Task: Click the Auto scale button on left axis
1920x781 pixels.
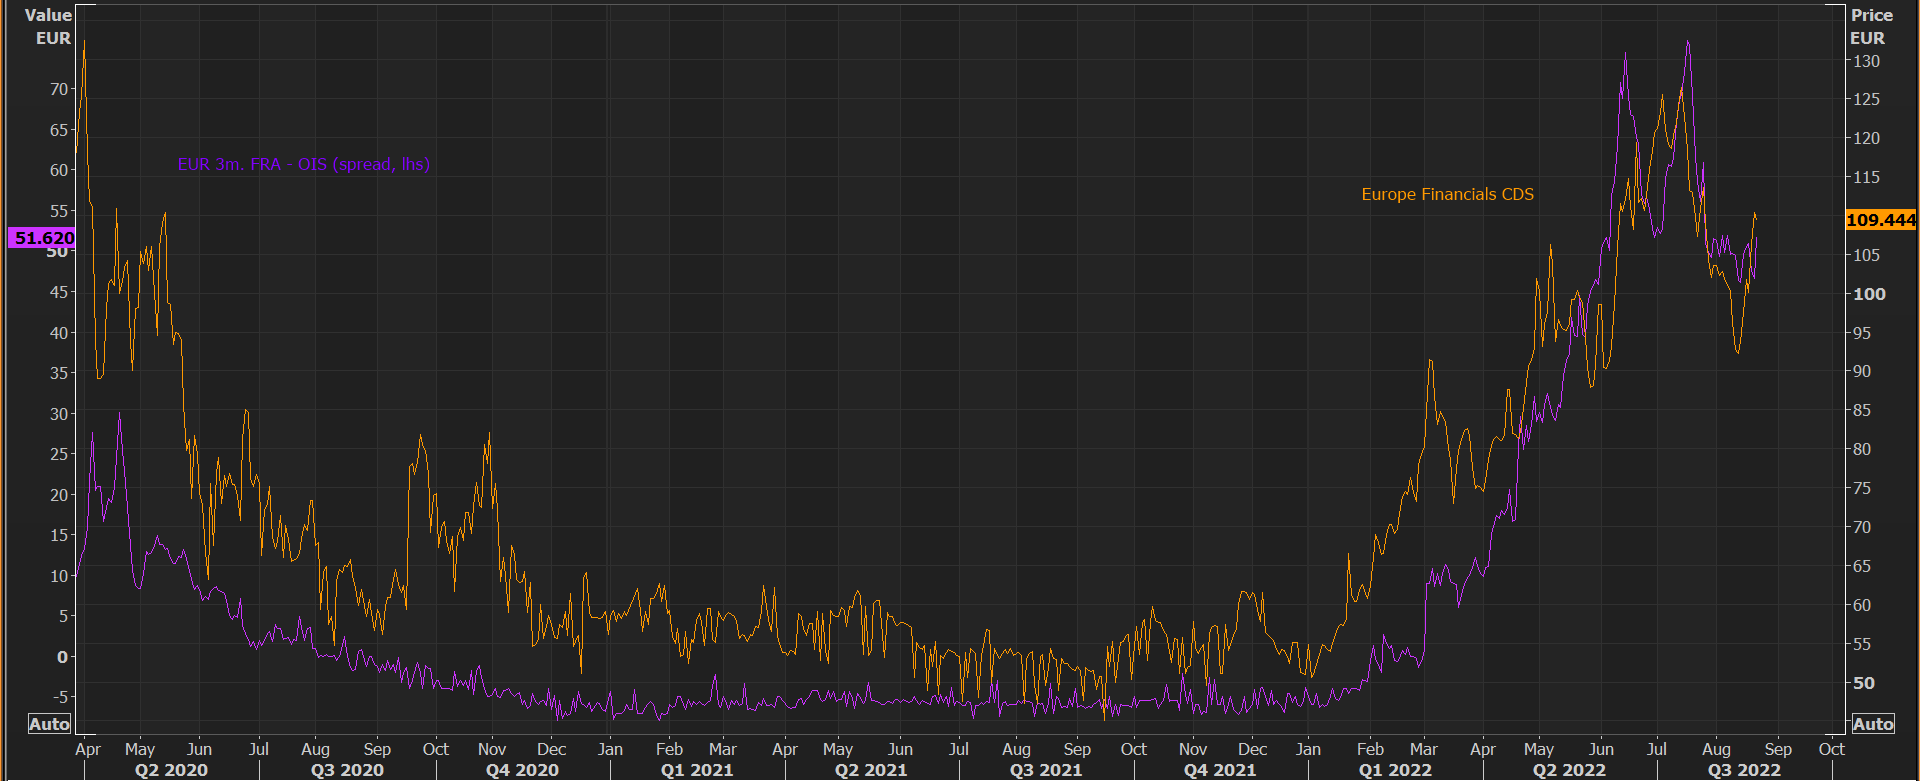Action: coord(50,724)
